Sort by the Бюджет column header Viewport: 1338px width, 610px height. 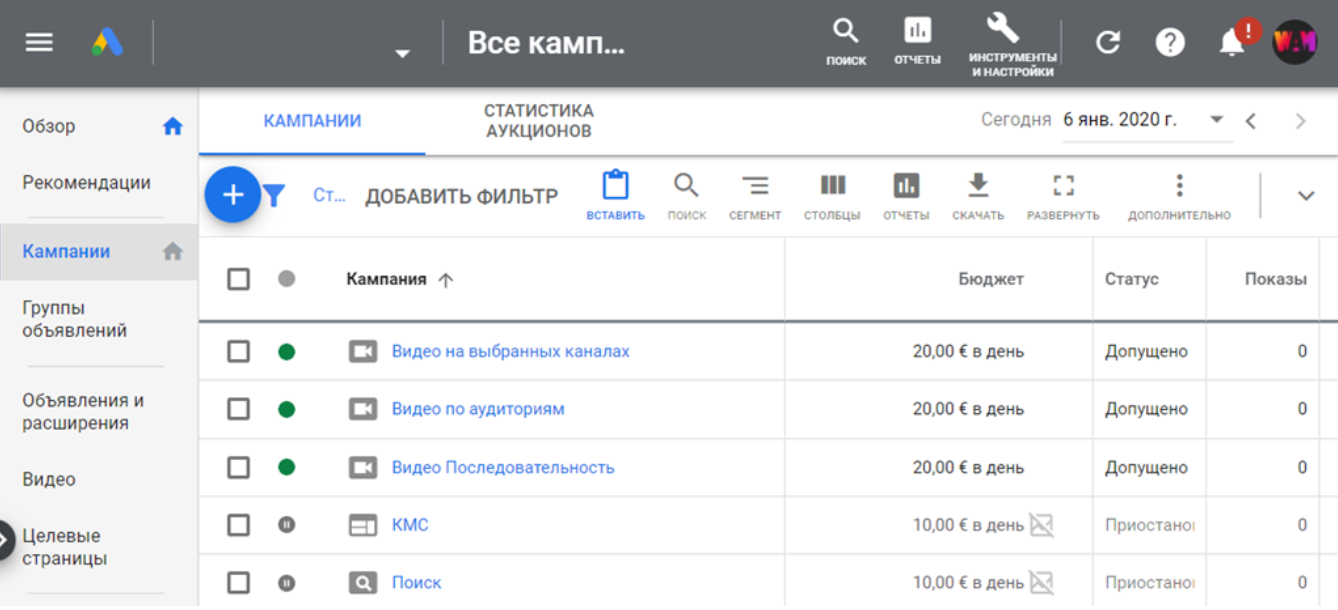tap(991, 279)
